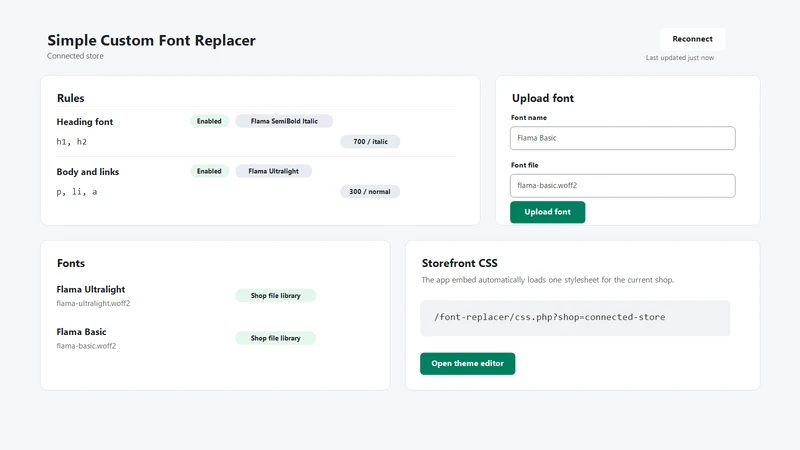Click Enabled badge for Heading font rule
This screenshot has width=800, height=450.
209,121
